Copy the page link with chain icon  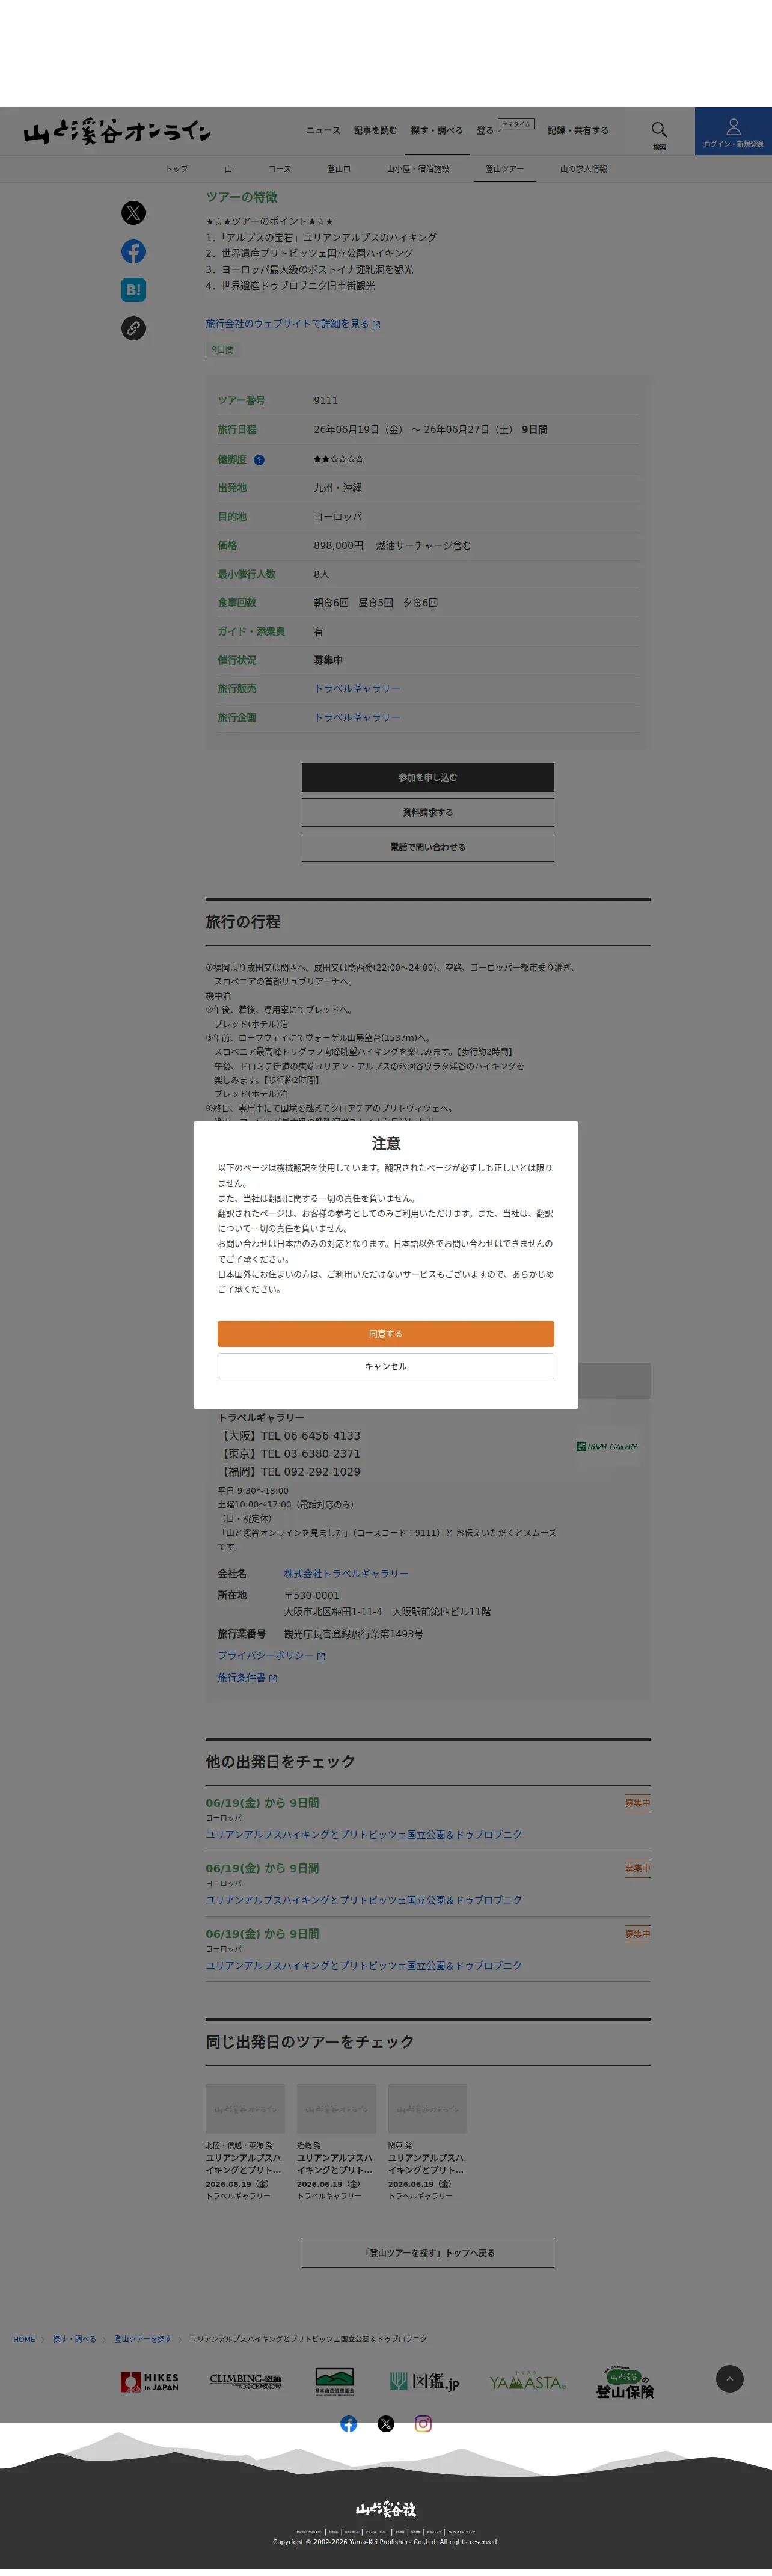pyautogui.click(x=133, y=328)
